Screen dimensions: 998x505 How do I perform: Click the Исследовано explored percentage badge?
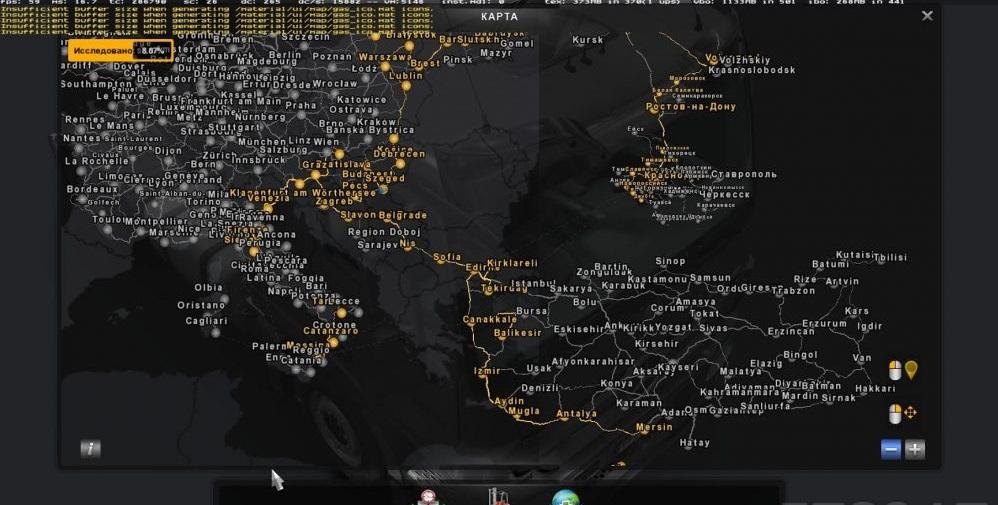click(x=121, y=49)
